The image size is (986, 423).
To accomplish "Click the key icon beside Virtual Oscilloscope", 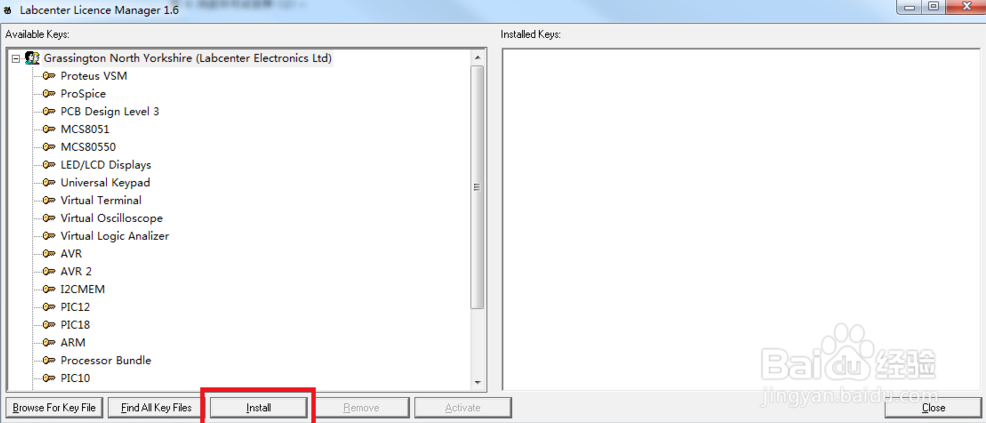I will click(x=48, y=218).
